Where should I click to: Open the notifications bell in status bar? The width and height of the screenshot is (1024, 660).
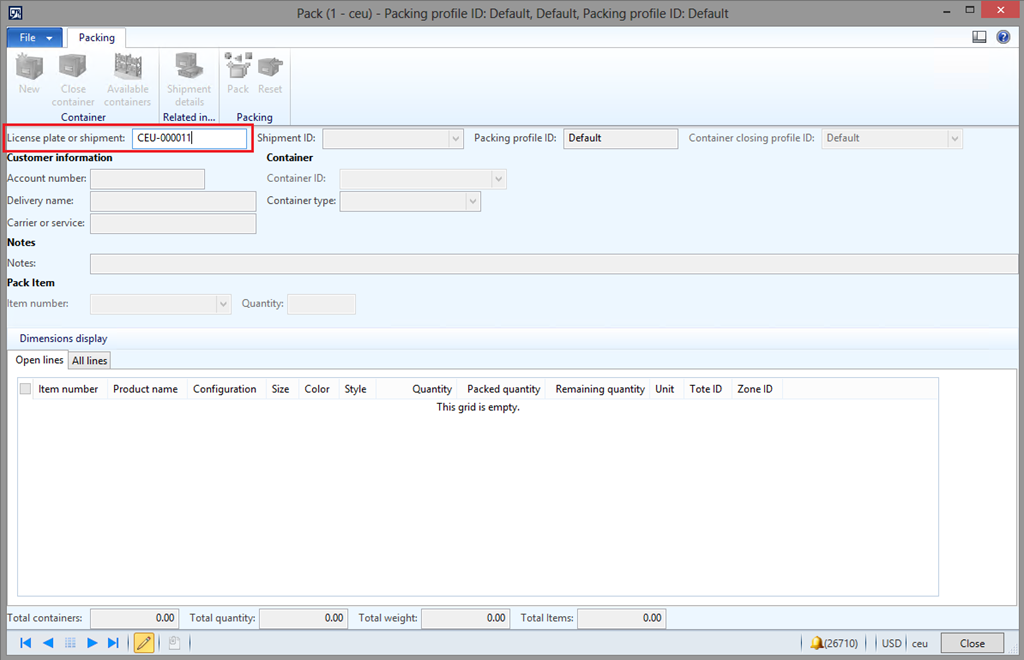pyautogui.click(x=817, y=643)
